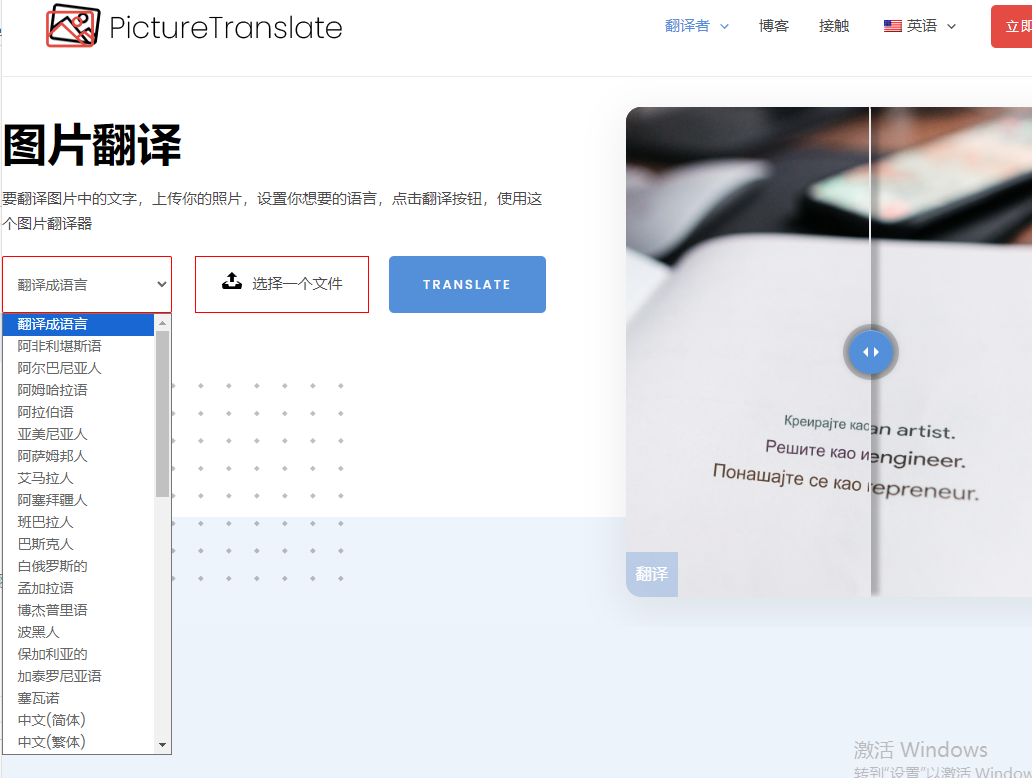Screen dimensions: 1032x778
Task: Open the 英语 language selector chevron
Action: 951,26
